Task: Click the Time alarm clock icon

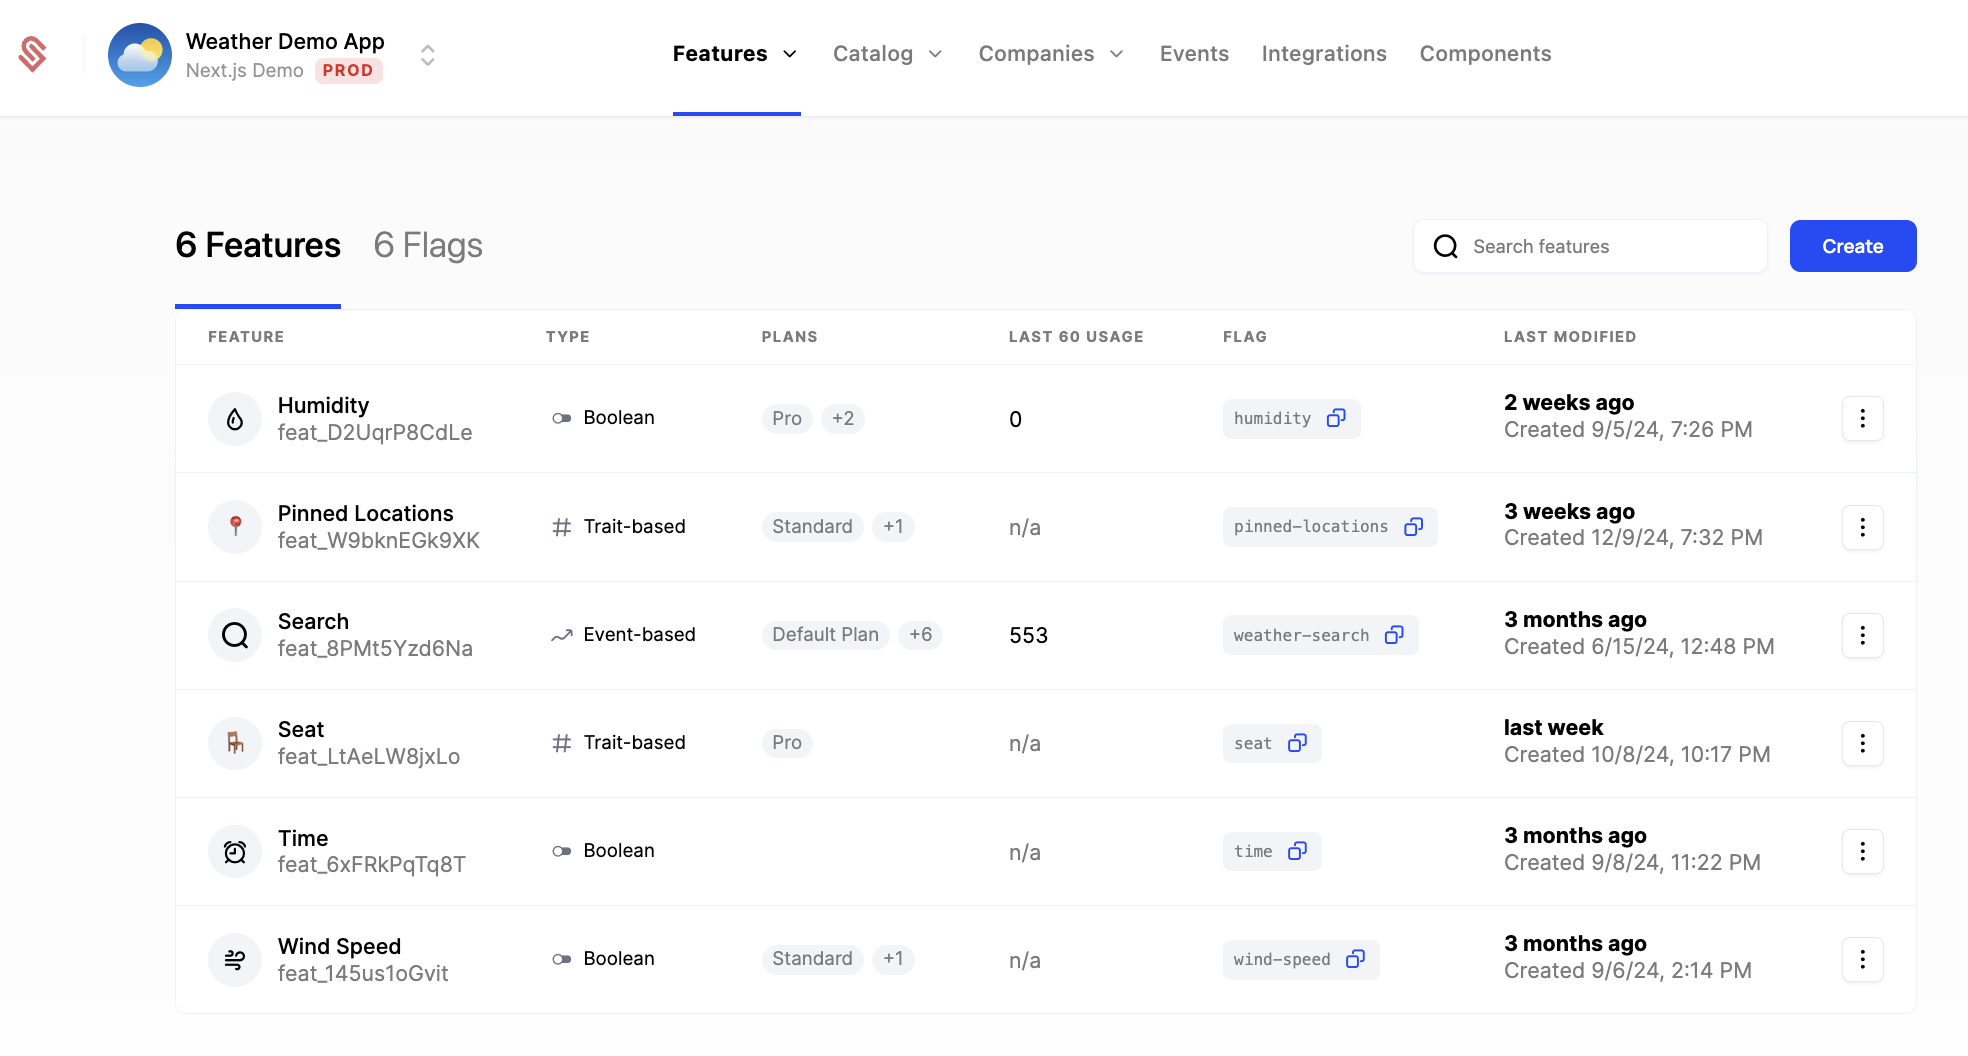Action: 234,851
